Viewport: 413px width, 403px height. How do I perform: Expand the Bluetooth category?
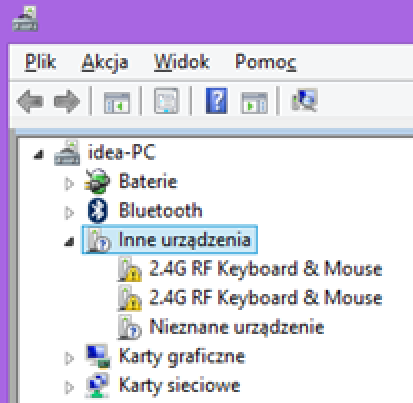(x=69, y=213)
